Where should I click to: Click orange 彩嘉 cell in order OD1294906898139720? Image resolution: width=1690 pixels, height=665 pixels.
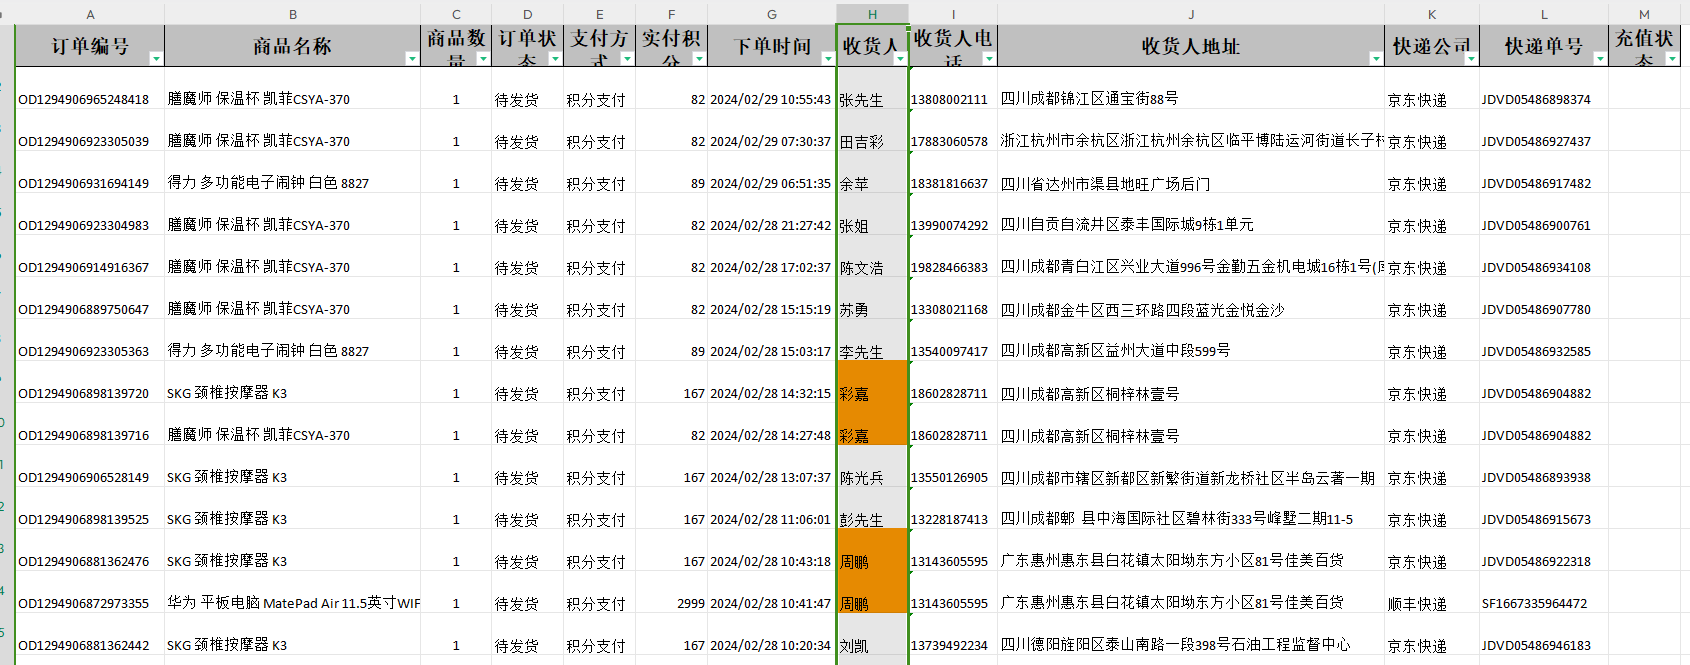(872, 382)
